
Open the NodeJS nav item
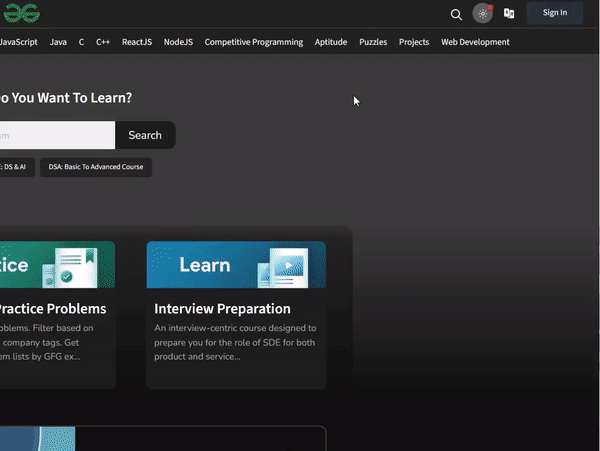point(178,42)
